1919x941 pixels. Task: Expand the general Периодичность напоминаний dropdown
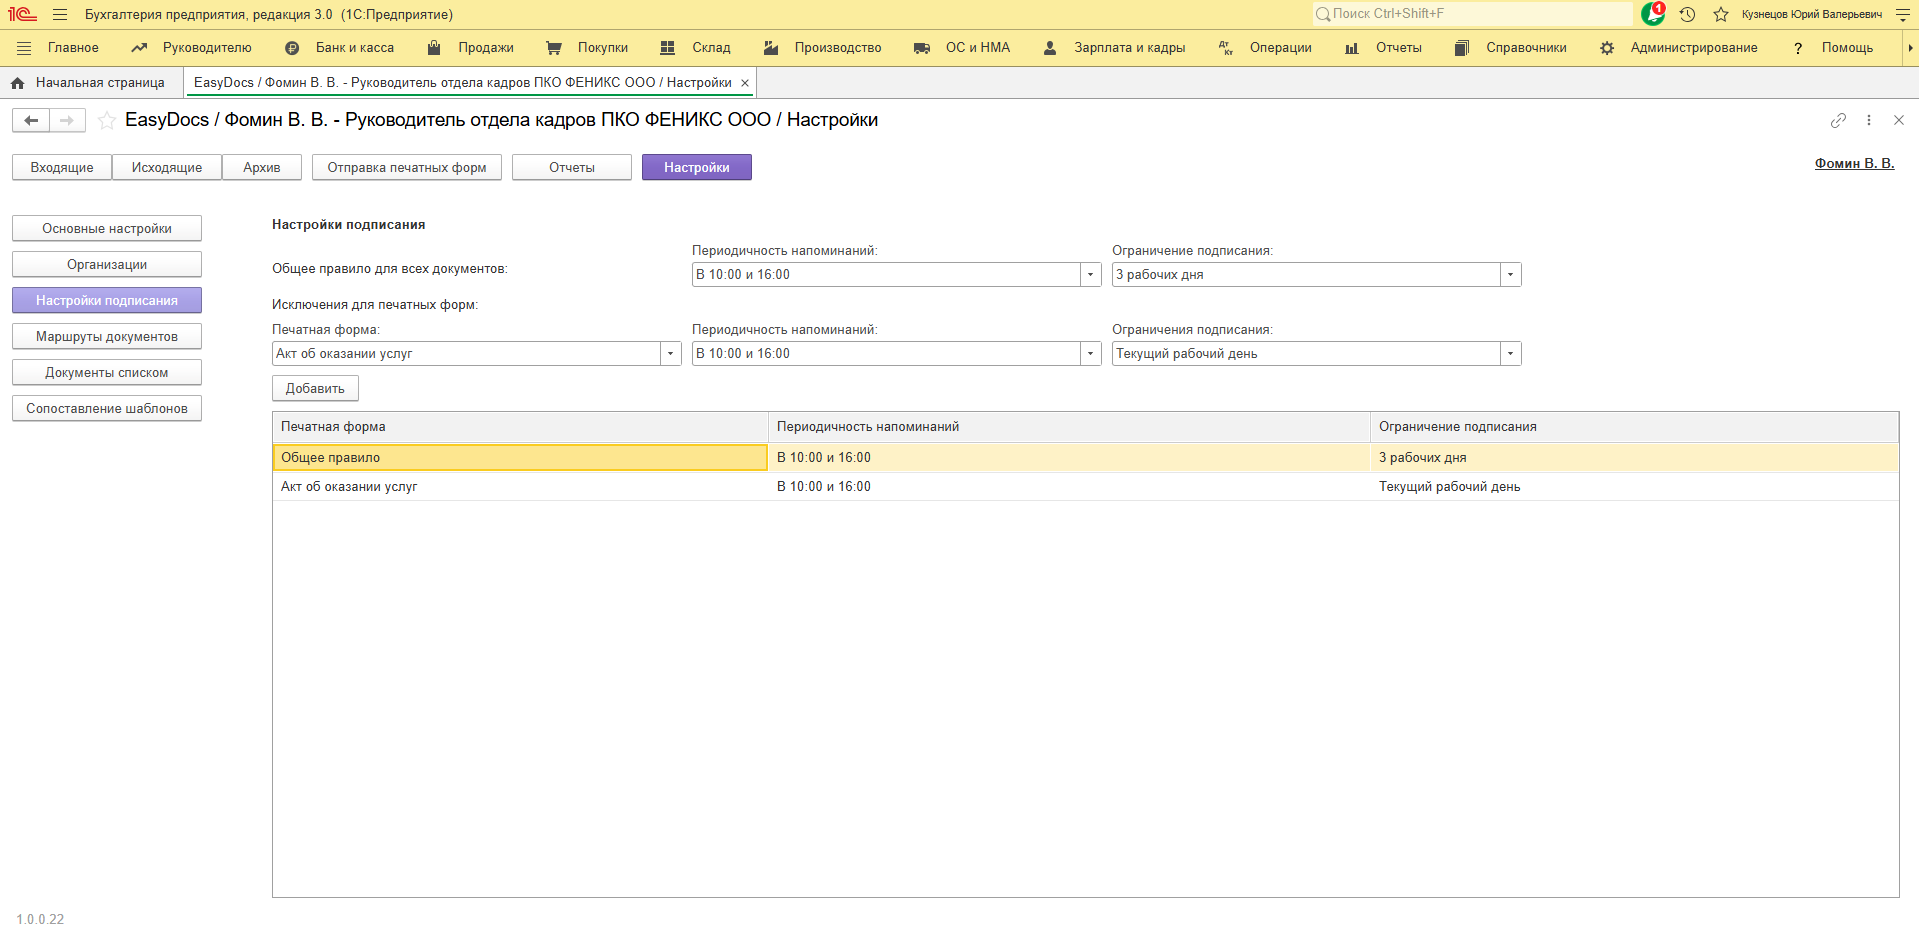pos(1090,275)
